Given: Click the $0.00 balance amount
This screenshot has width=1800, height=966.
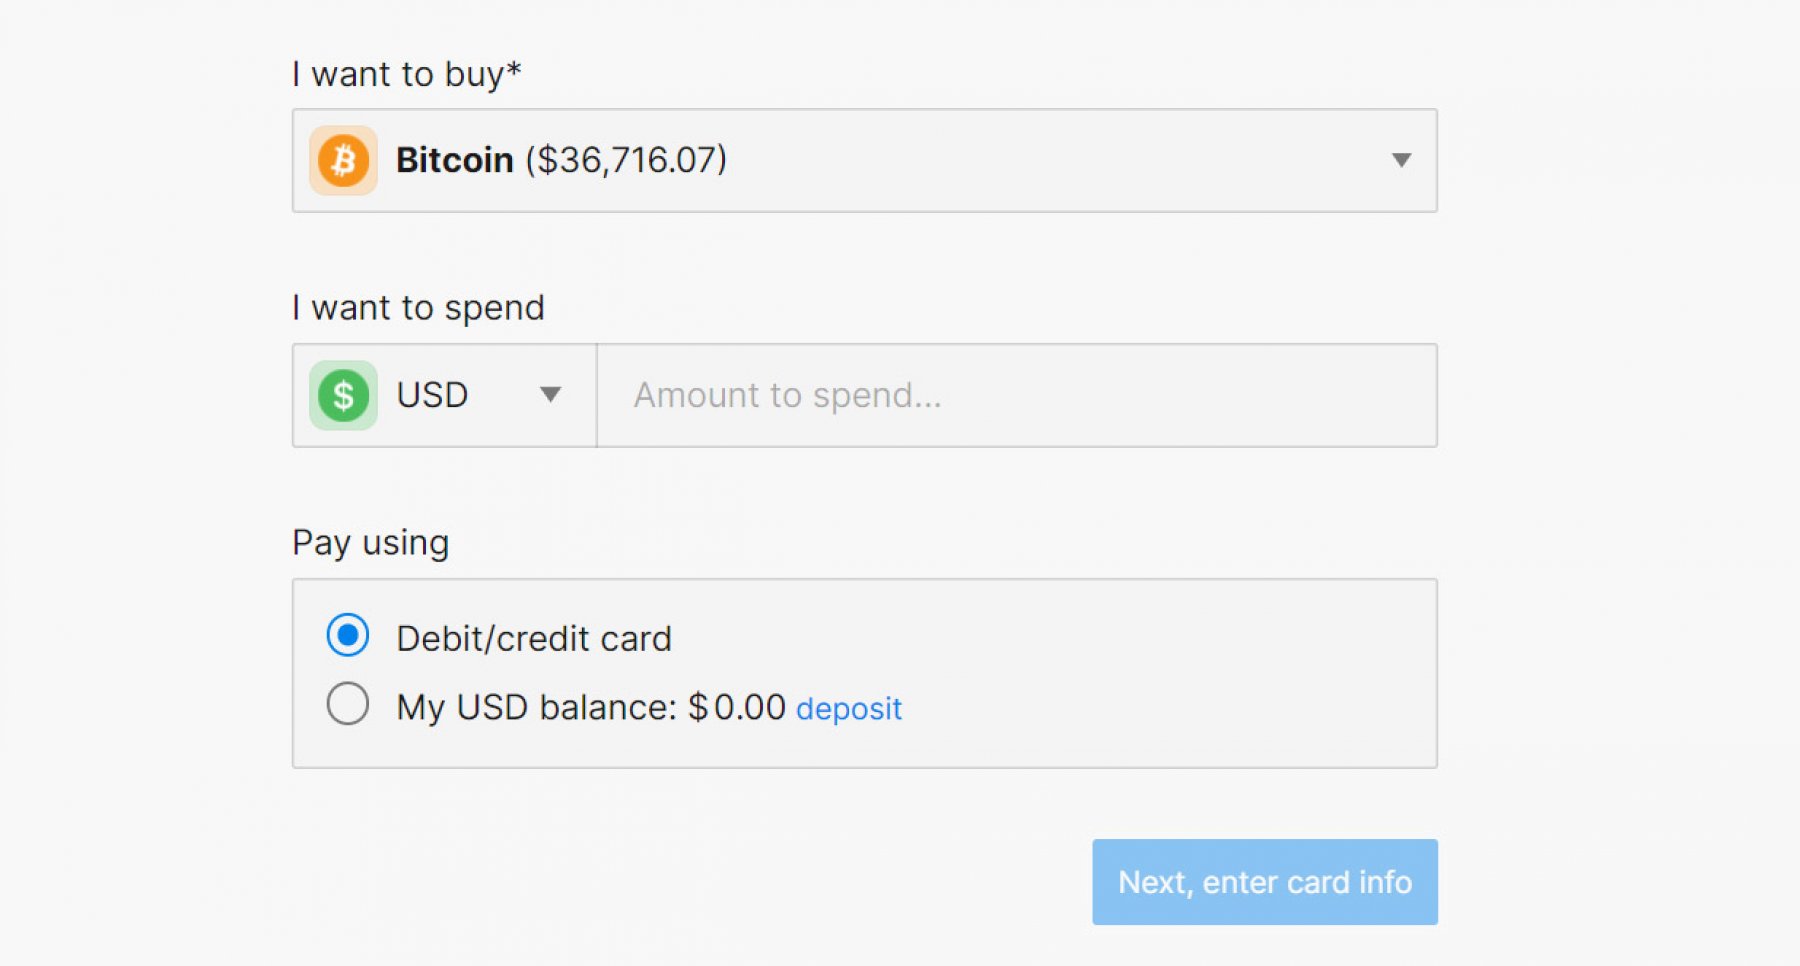Looking at the screenshot, I should point(737,707).
